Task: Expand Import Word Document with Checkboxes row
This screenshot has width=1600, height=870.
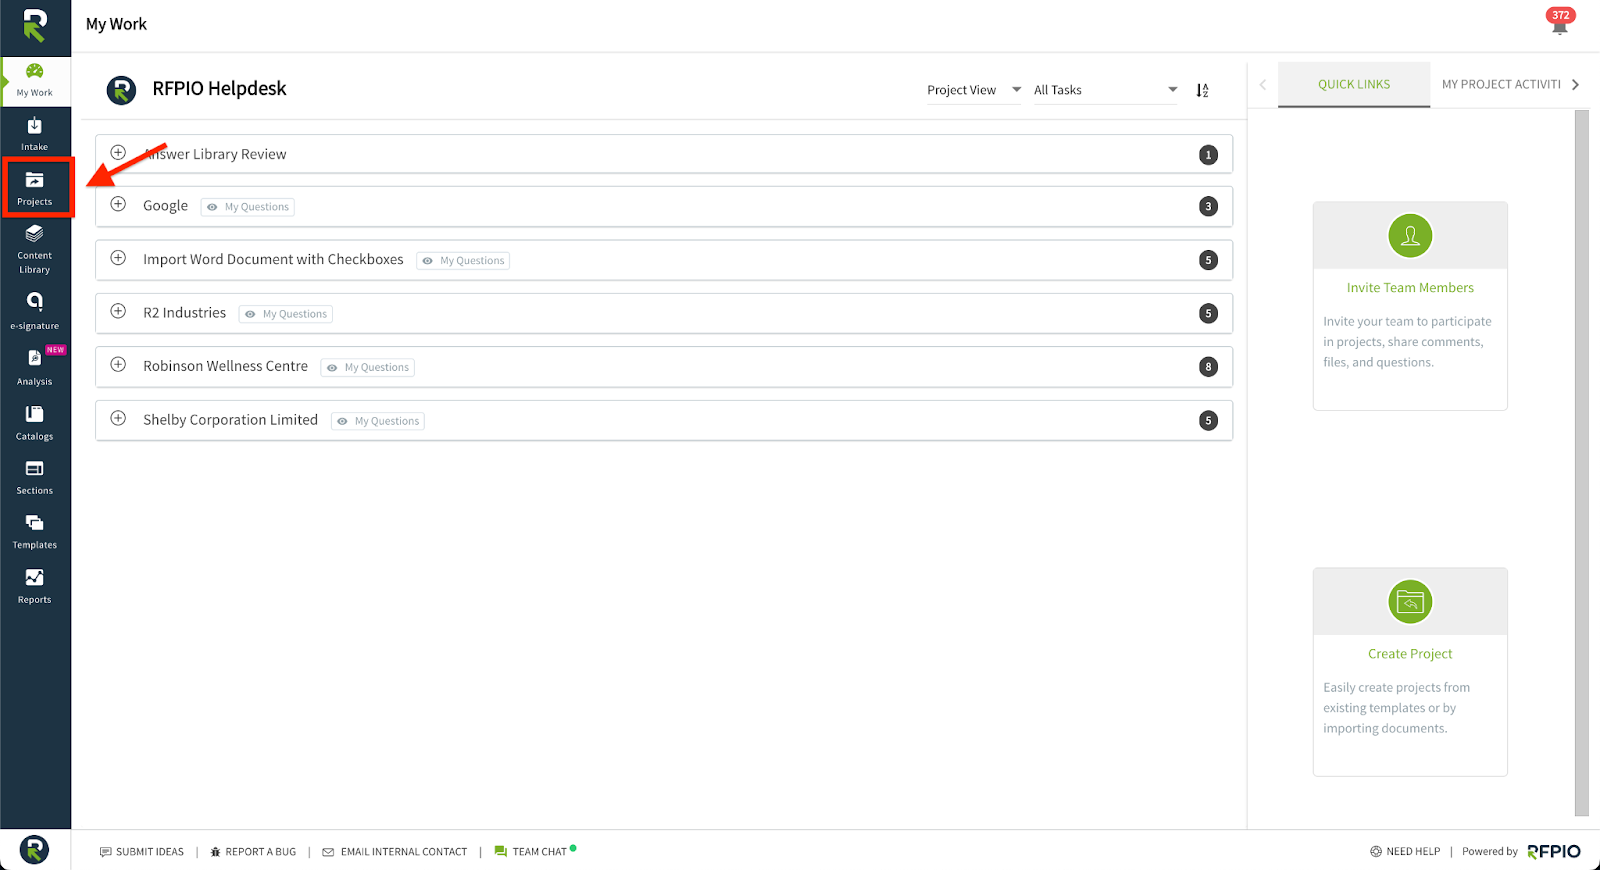Action: (118, 258)
